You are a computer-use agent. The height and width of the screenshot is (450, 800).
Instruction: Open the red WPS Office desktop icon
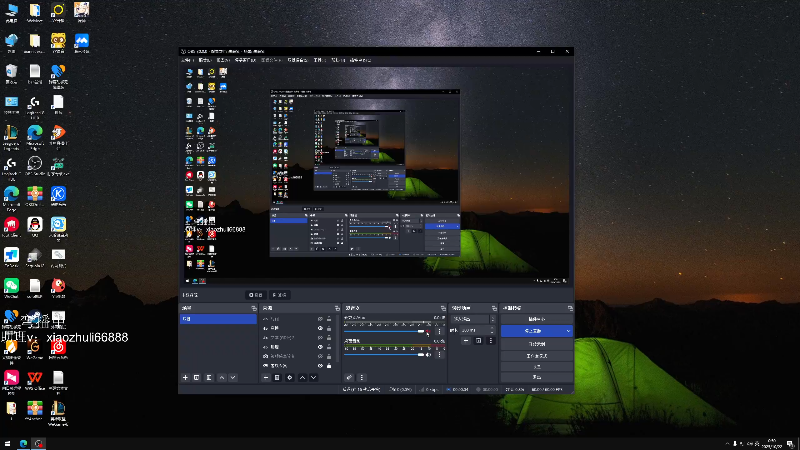tap(35, 380)
